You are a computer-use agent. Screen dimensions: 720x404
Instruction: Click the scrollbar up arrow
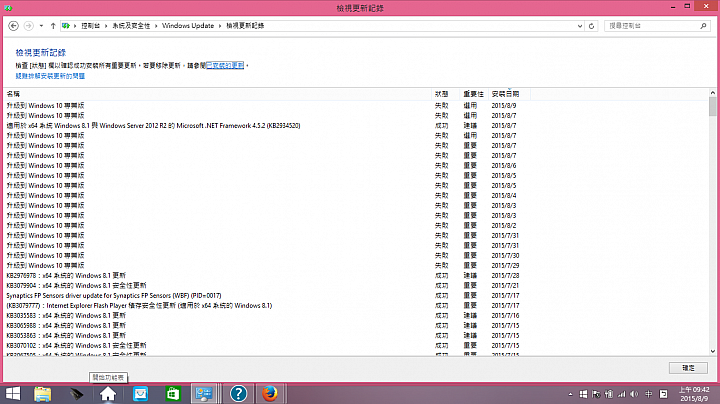click(x=713, y=93)
